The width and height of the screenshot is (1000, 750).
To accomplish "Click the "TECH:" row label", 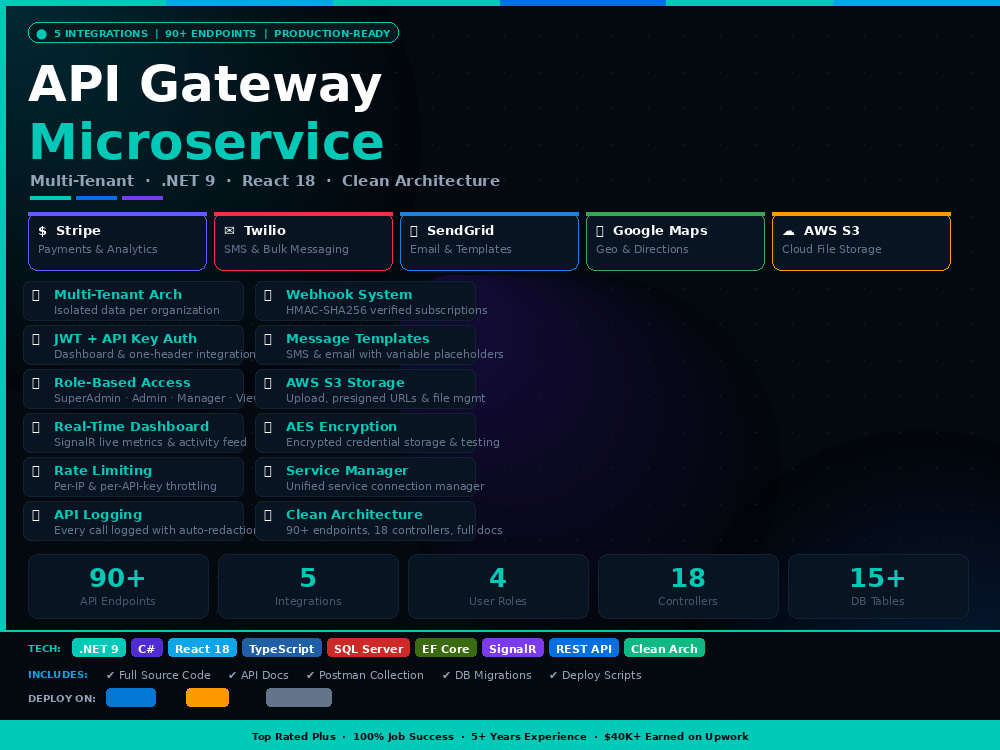I will pos(45,649).
